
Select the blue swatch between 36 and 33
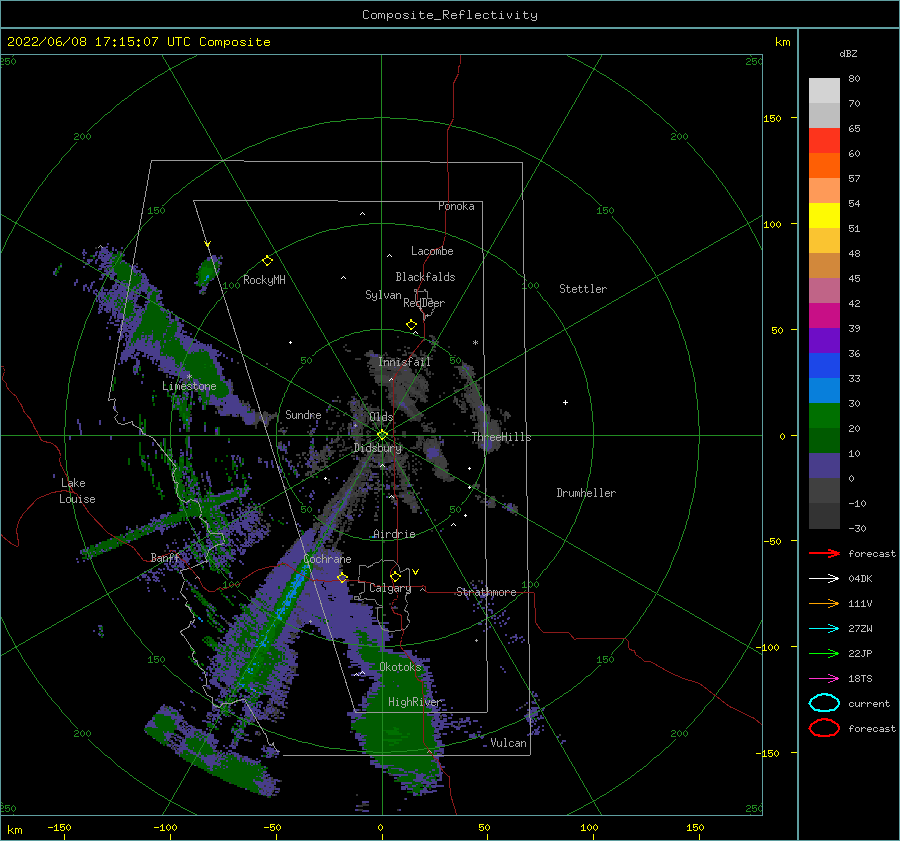pos(824,365)
